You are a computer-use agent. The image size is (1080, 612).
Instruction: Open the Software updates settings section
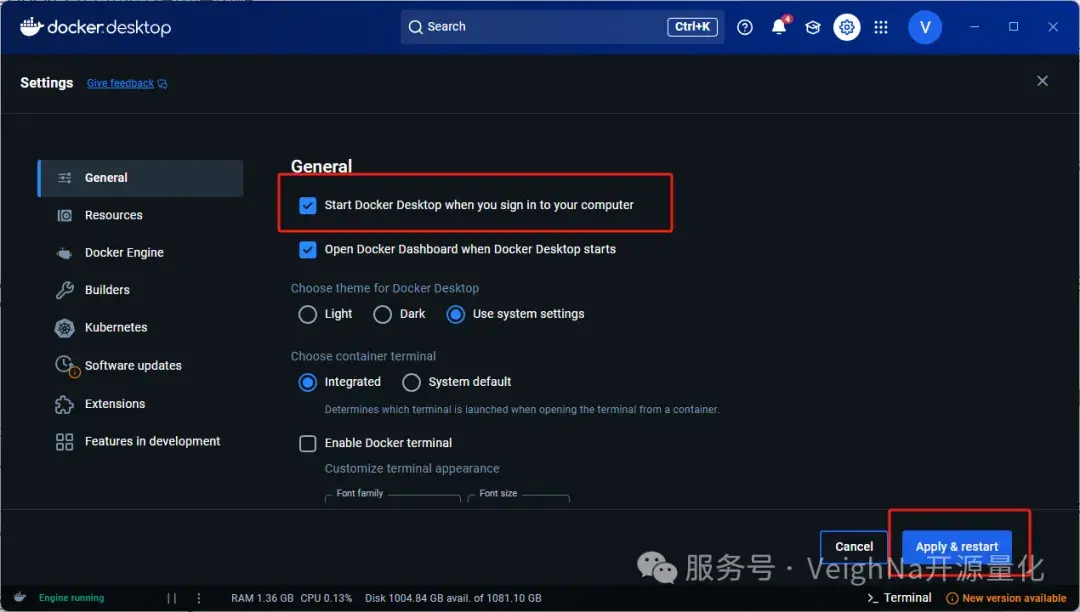tap(133, 365)
